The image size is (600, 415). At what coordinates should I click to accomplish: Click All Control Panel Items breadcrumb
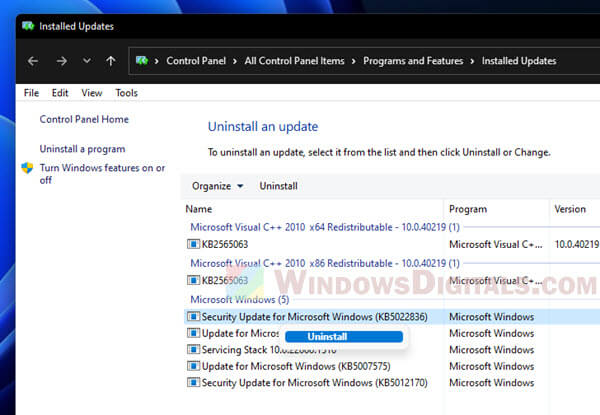294,61
